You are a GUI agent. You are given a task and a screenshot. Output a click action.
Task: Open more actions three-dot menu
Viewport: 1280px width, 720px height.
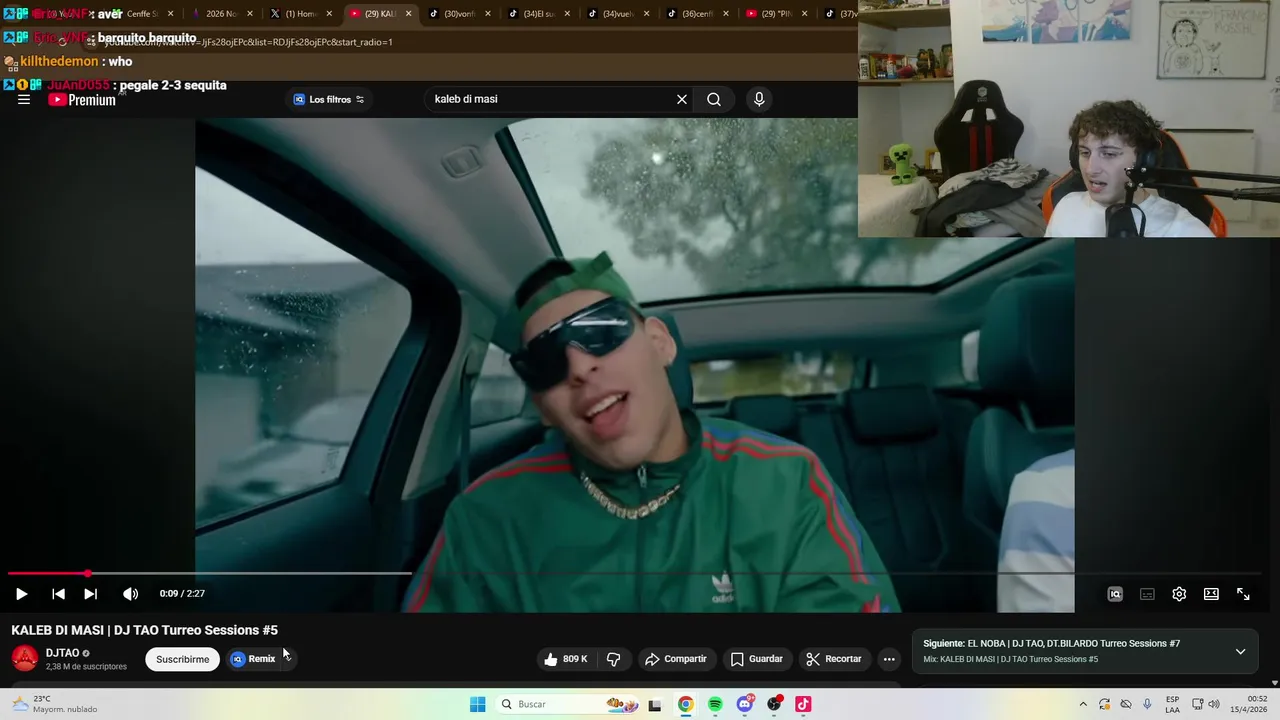pyautogui.click(x=889, y=659)
